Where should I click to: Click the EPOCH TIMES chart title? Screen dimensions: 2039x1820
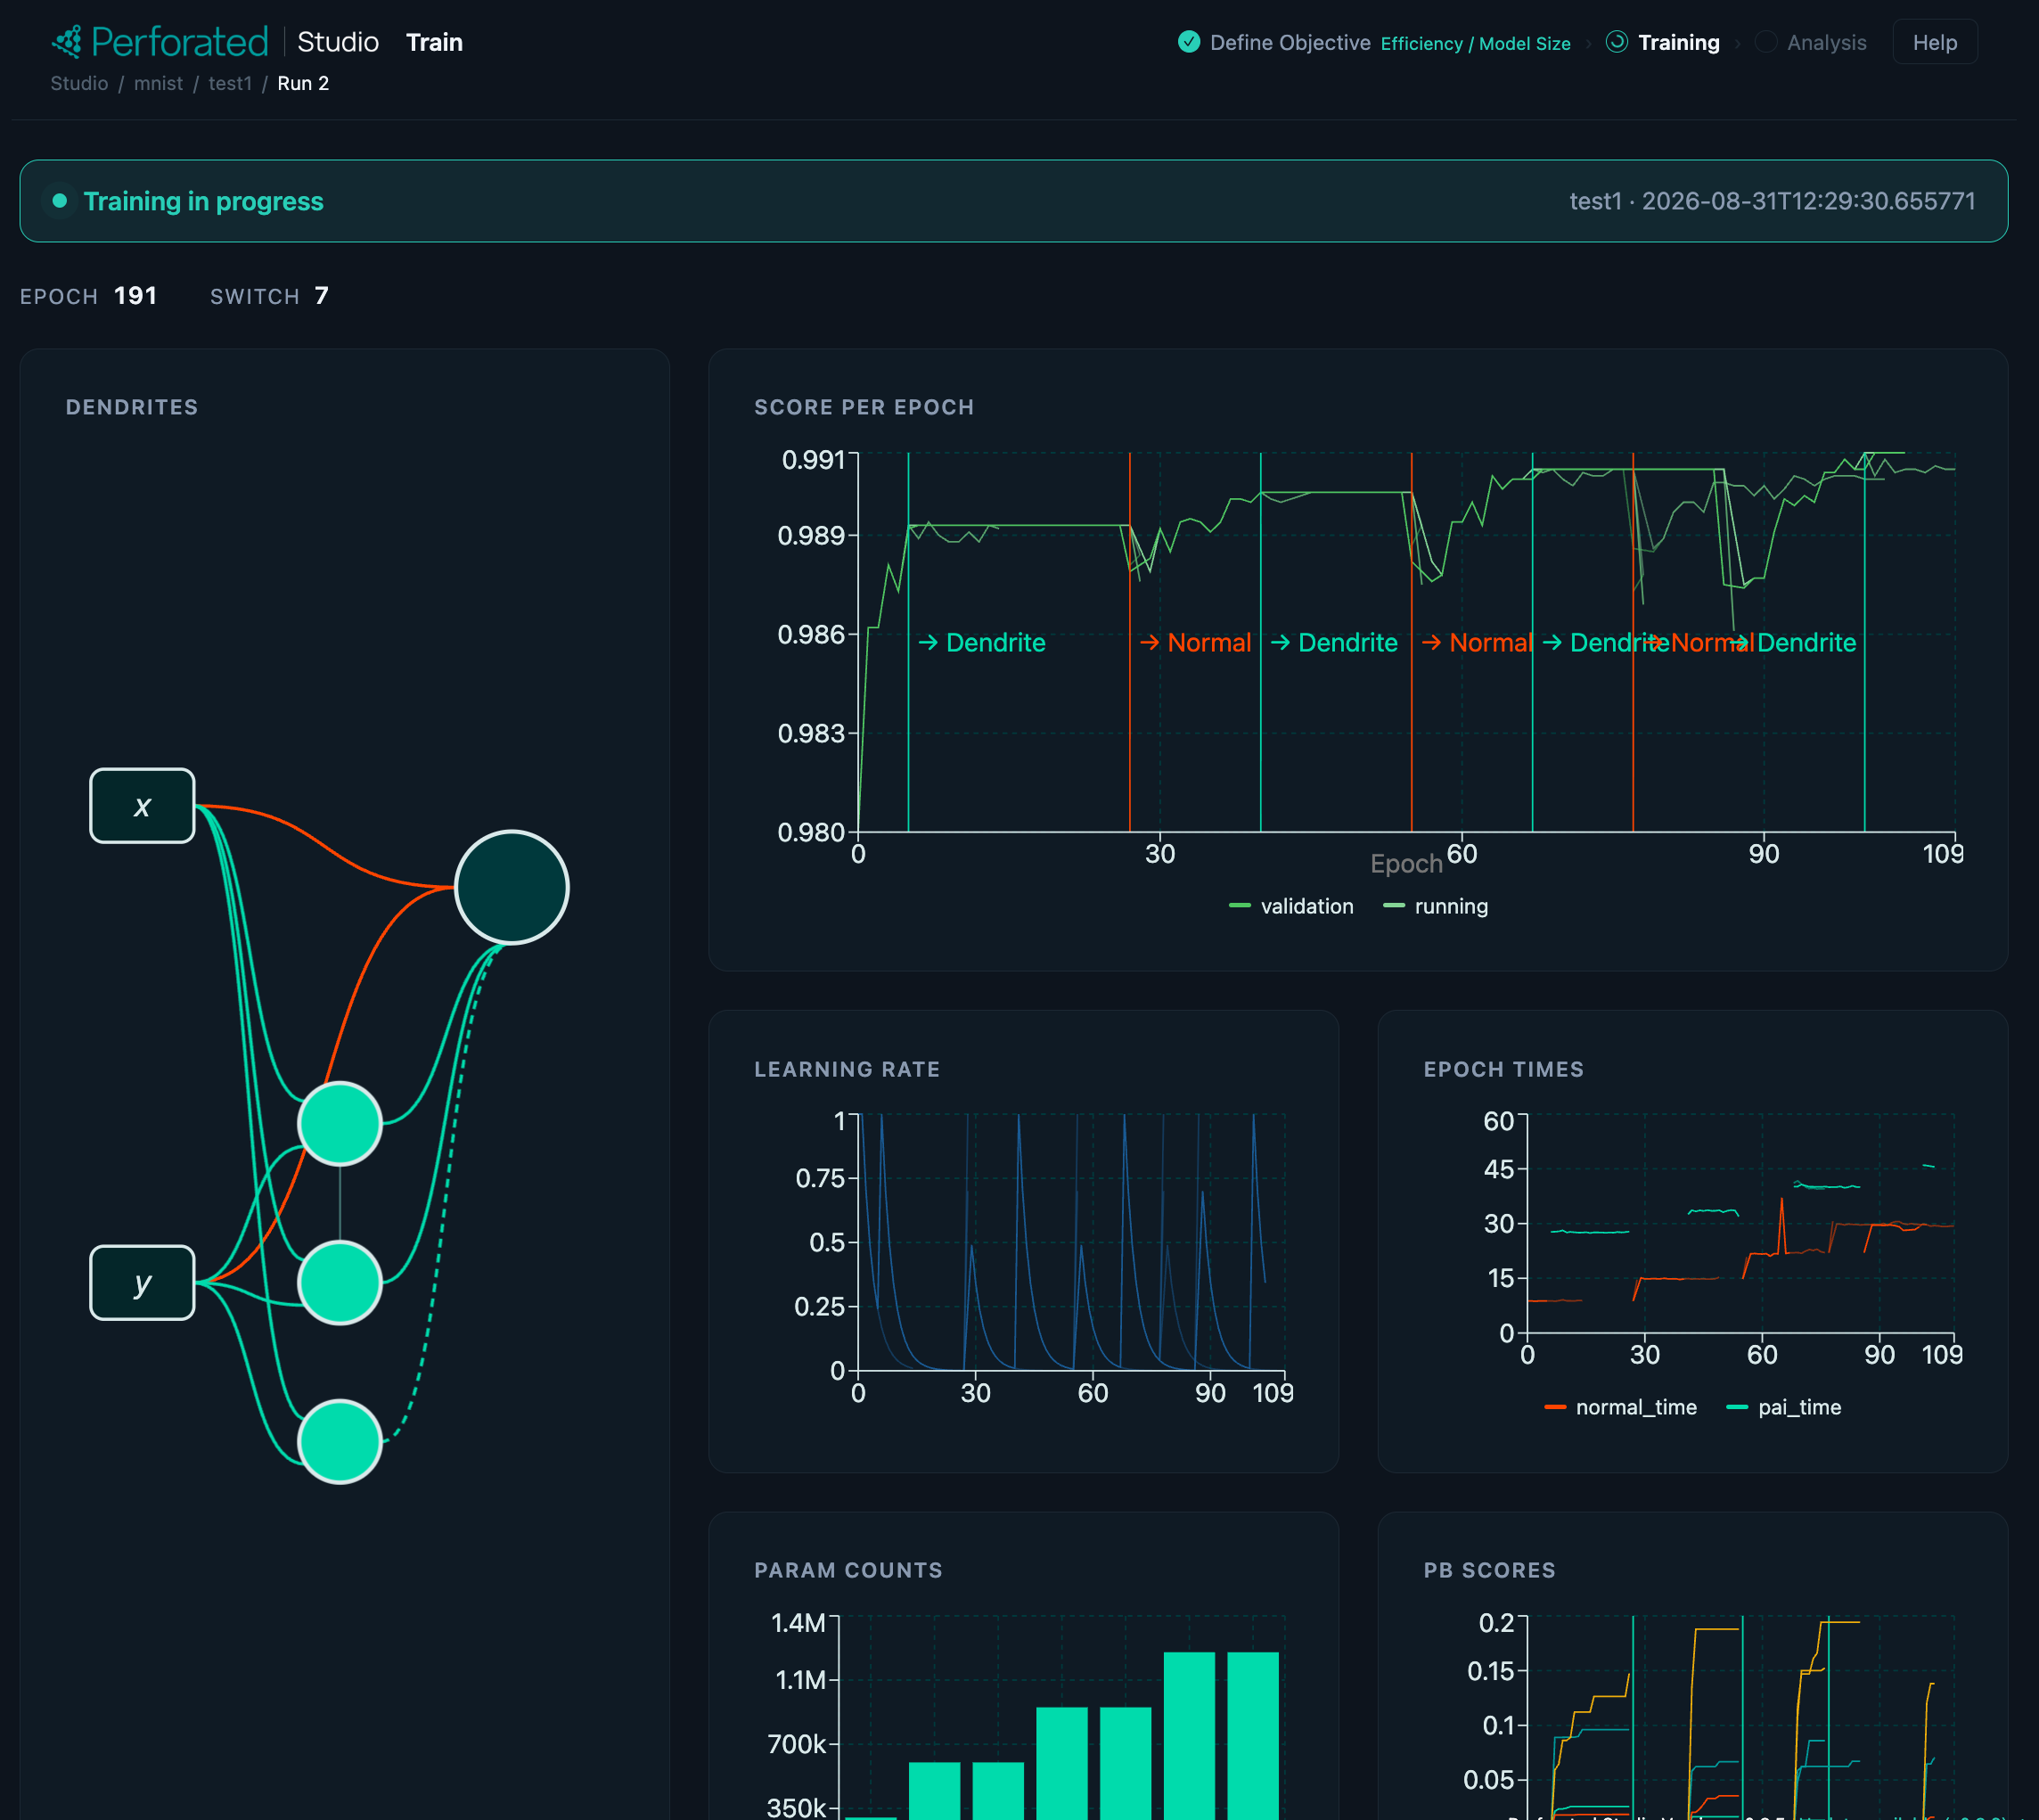1503,1069
